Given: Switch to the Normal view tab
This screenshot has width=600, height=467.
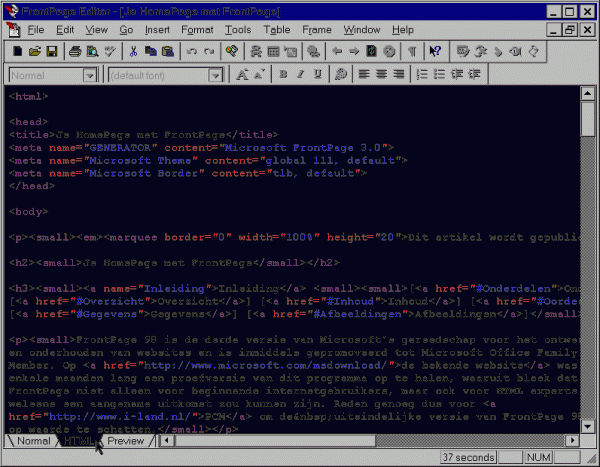Looking at the screenshot, I should click(34, 441).
